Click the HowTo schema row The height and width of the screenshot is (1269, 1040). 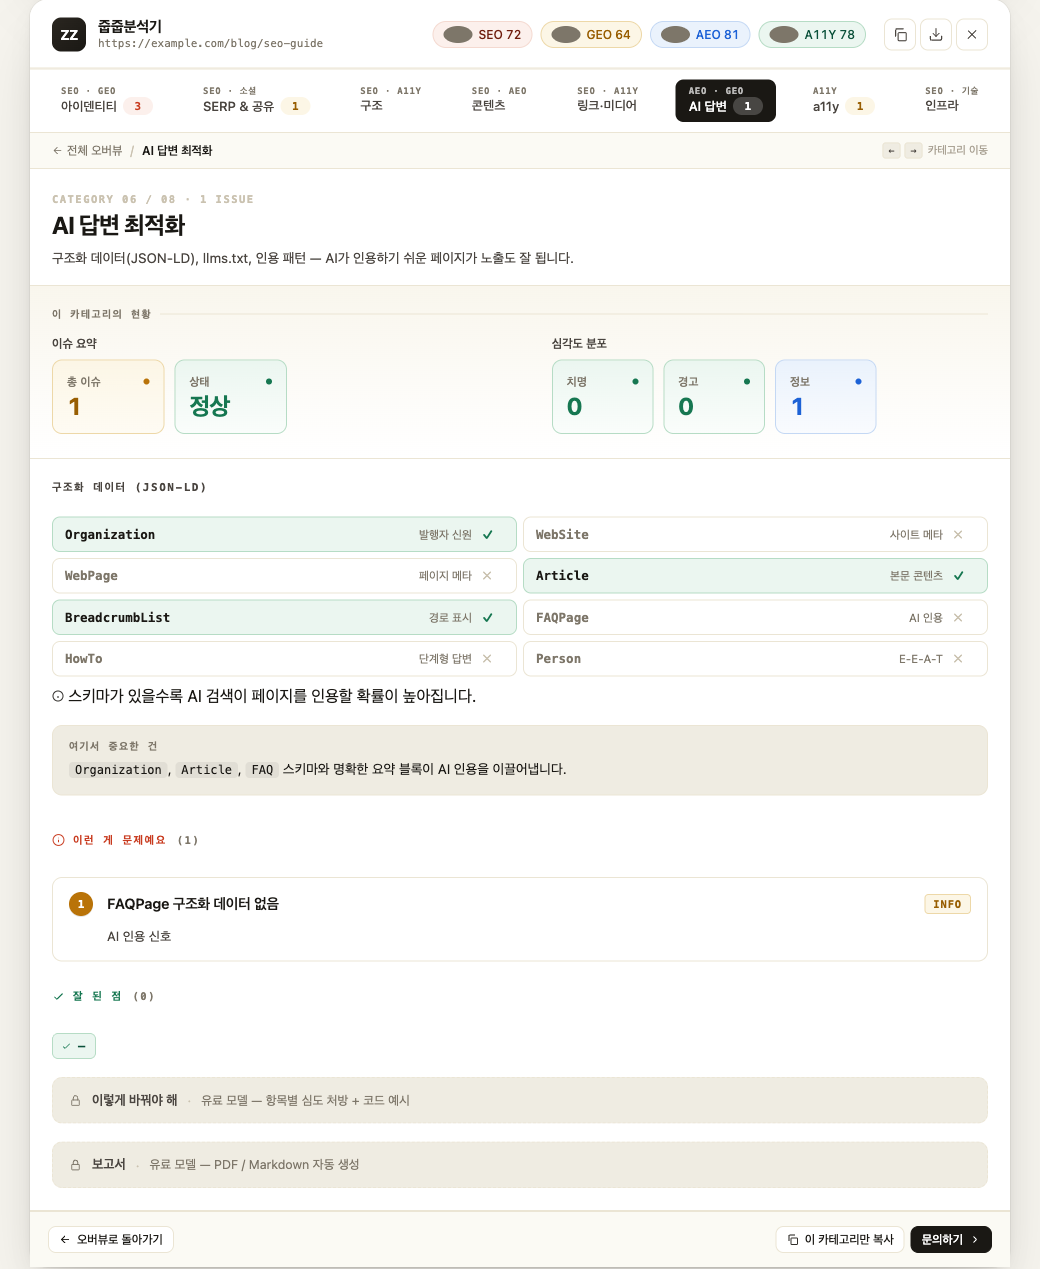point(284,659)
